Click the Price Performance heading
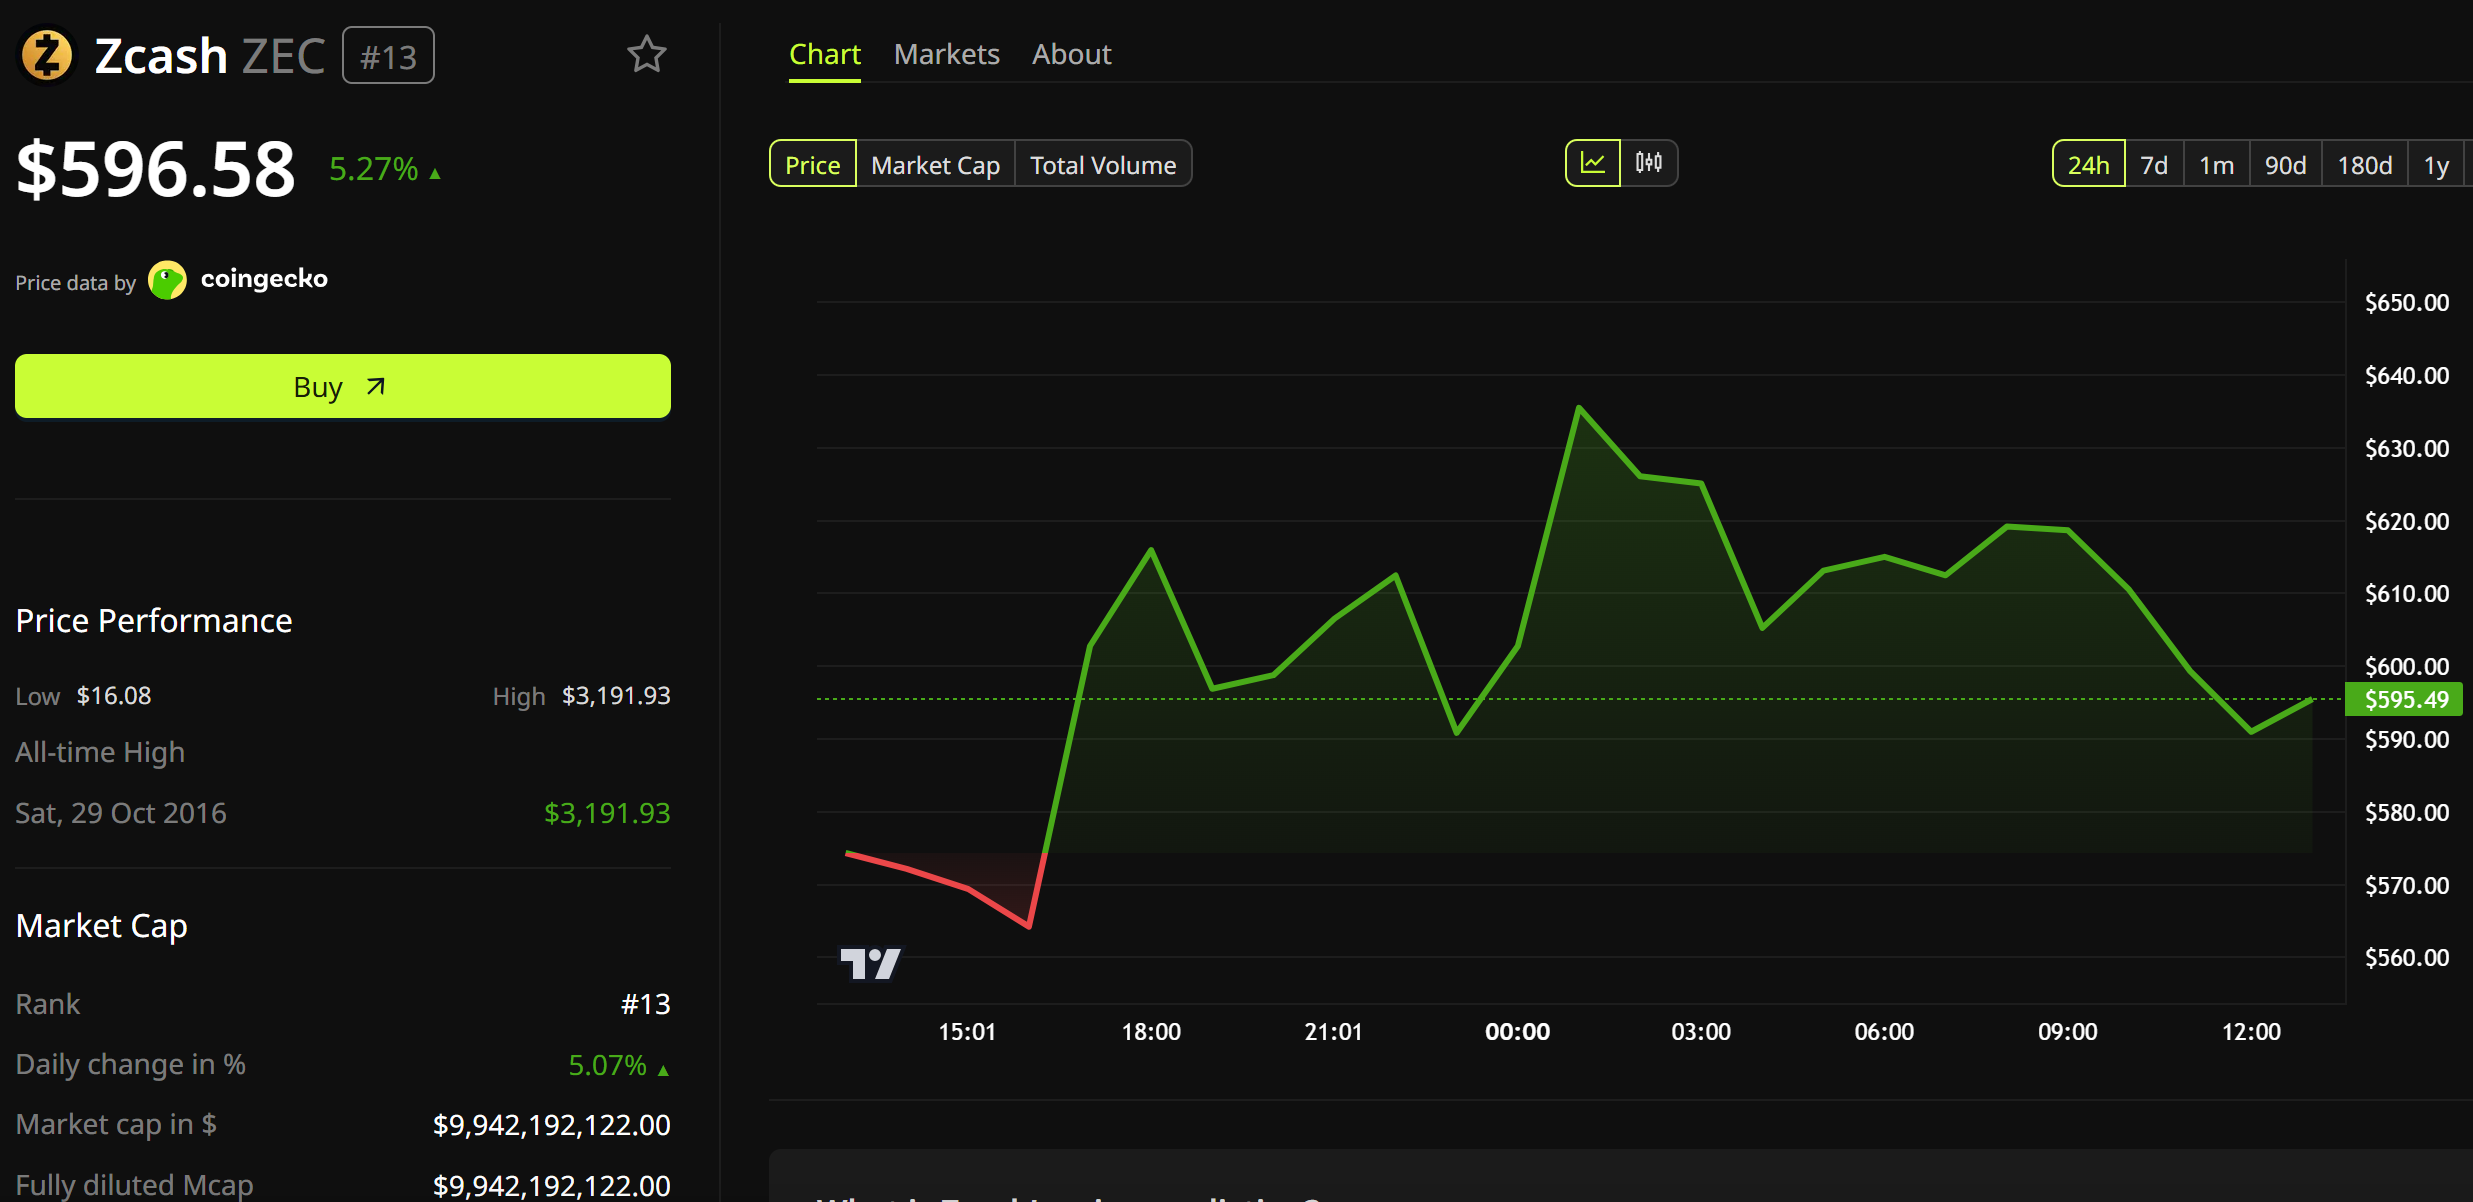Viewport: 2473px width, 1202px height. coord(154,621)
